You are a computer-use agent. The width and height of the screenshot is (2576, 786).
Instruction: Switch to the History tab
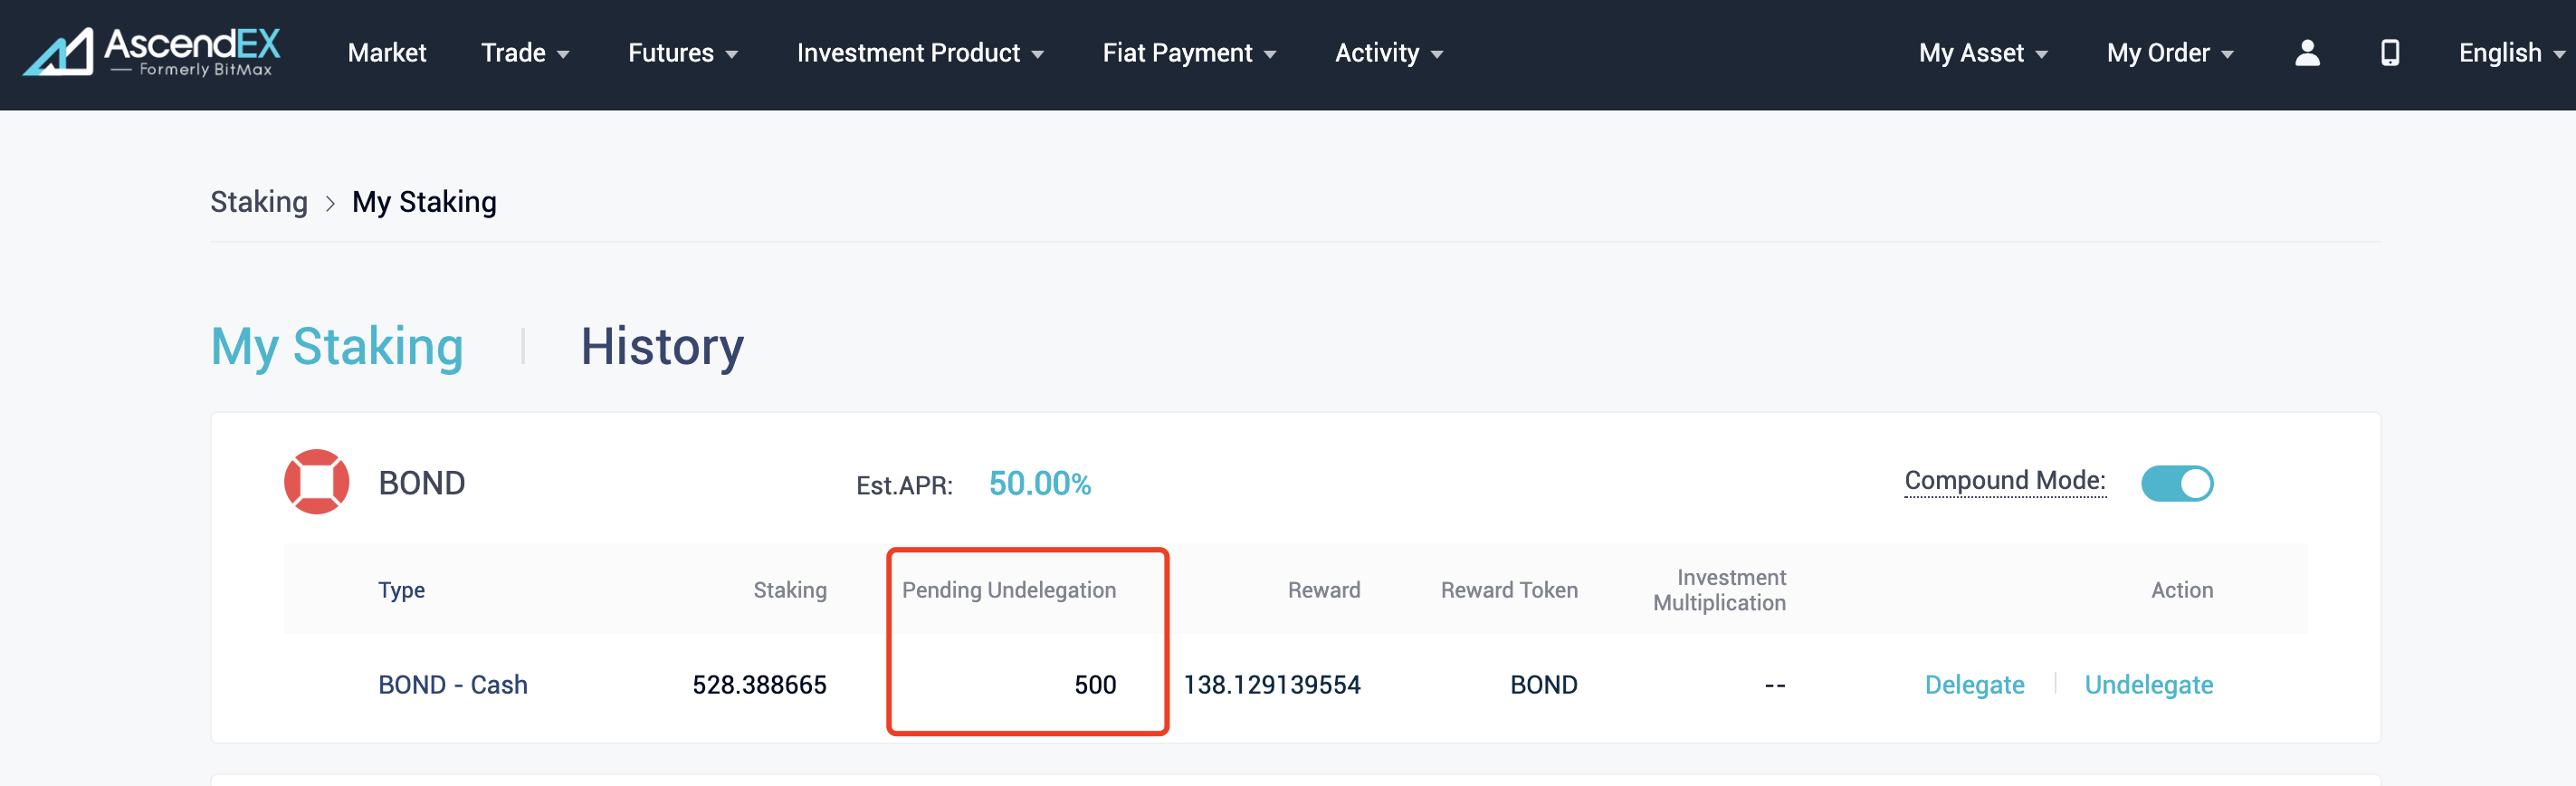pos(662,347)
